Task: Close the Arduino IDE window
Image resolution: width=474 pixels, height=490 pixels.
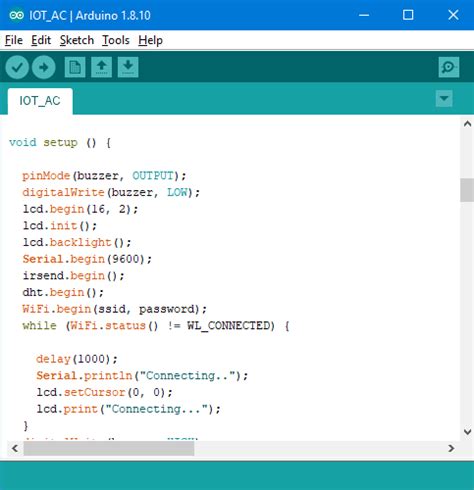Action: [453, 15]
